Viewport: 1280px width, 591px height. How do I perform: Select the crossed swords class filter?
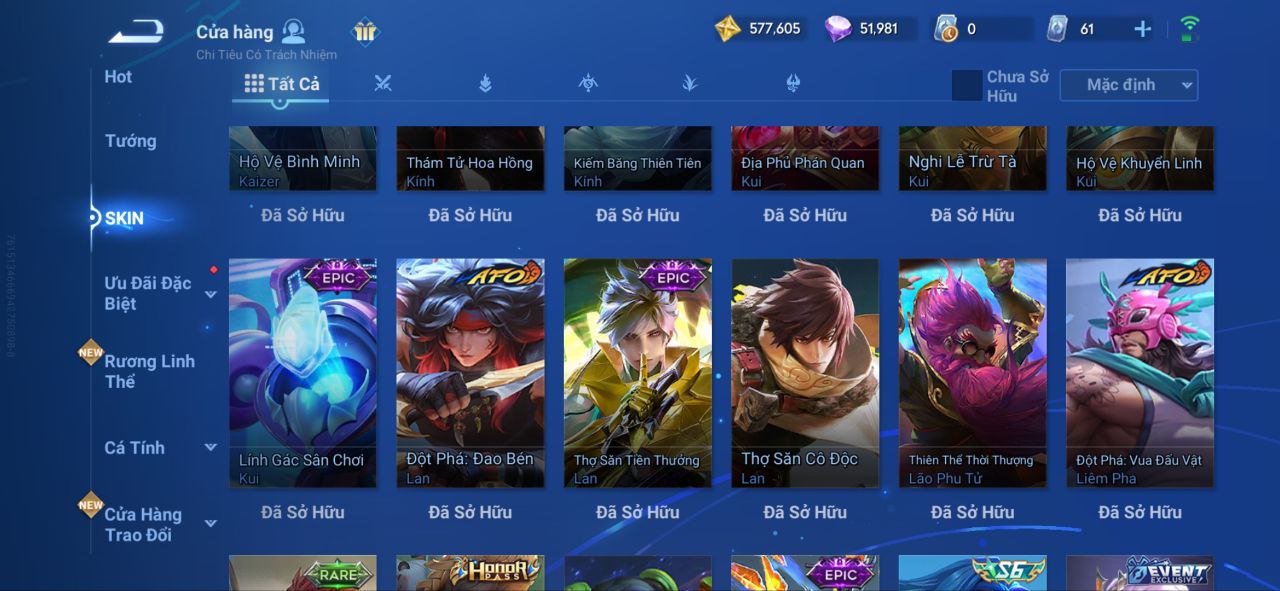(383, 84)
